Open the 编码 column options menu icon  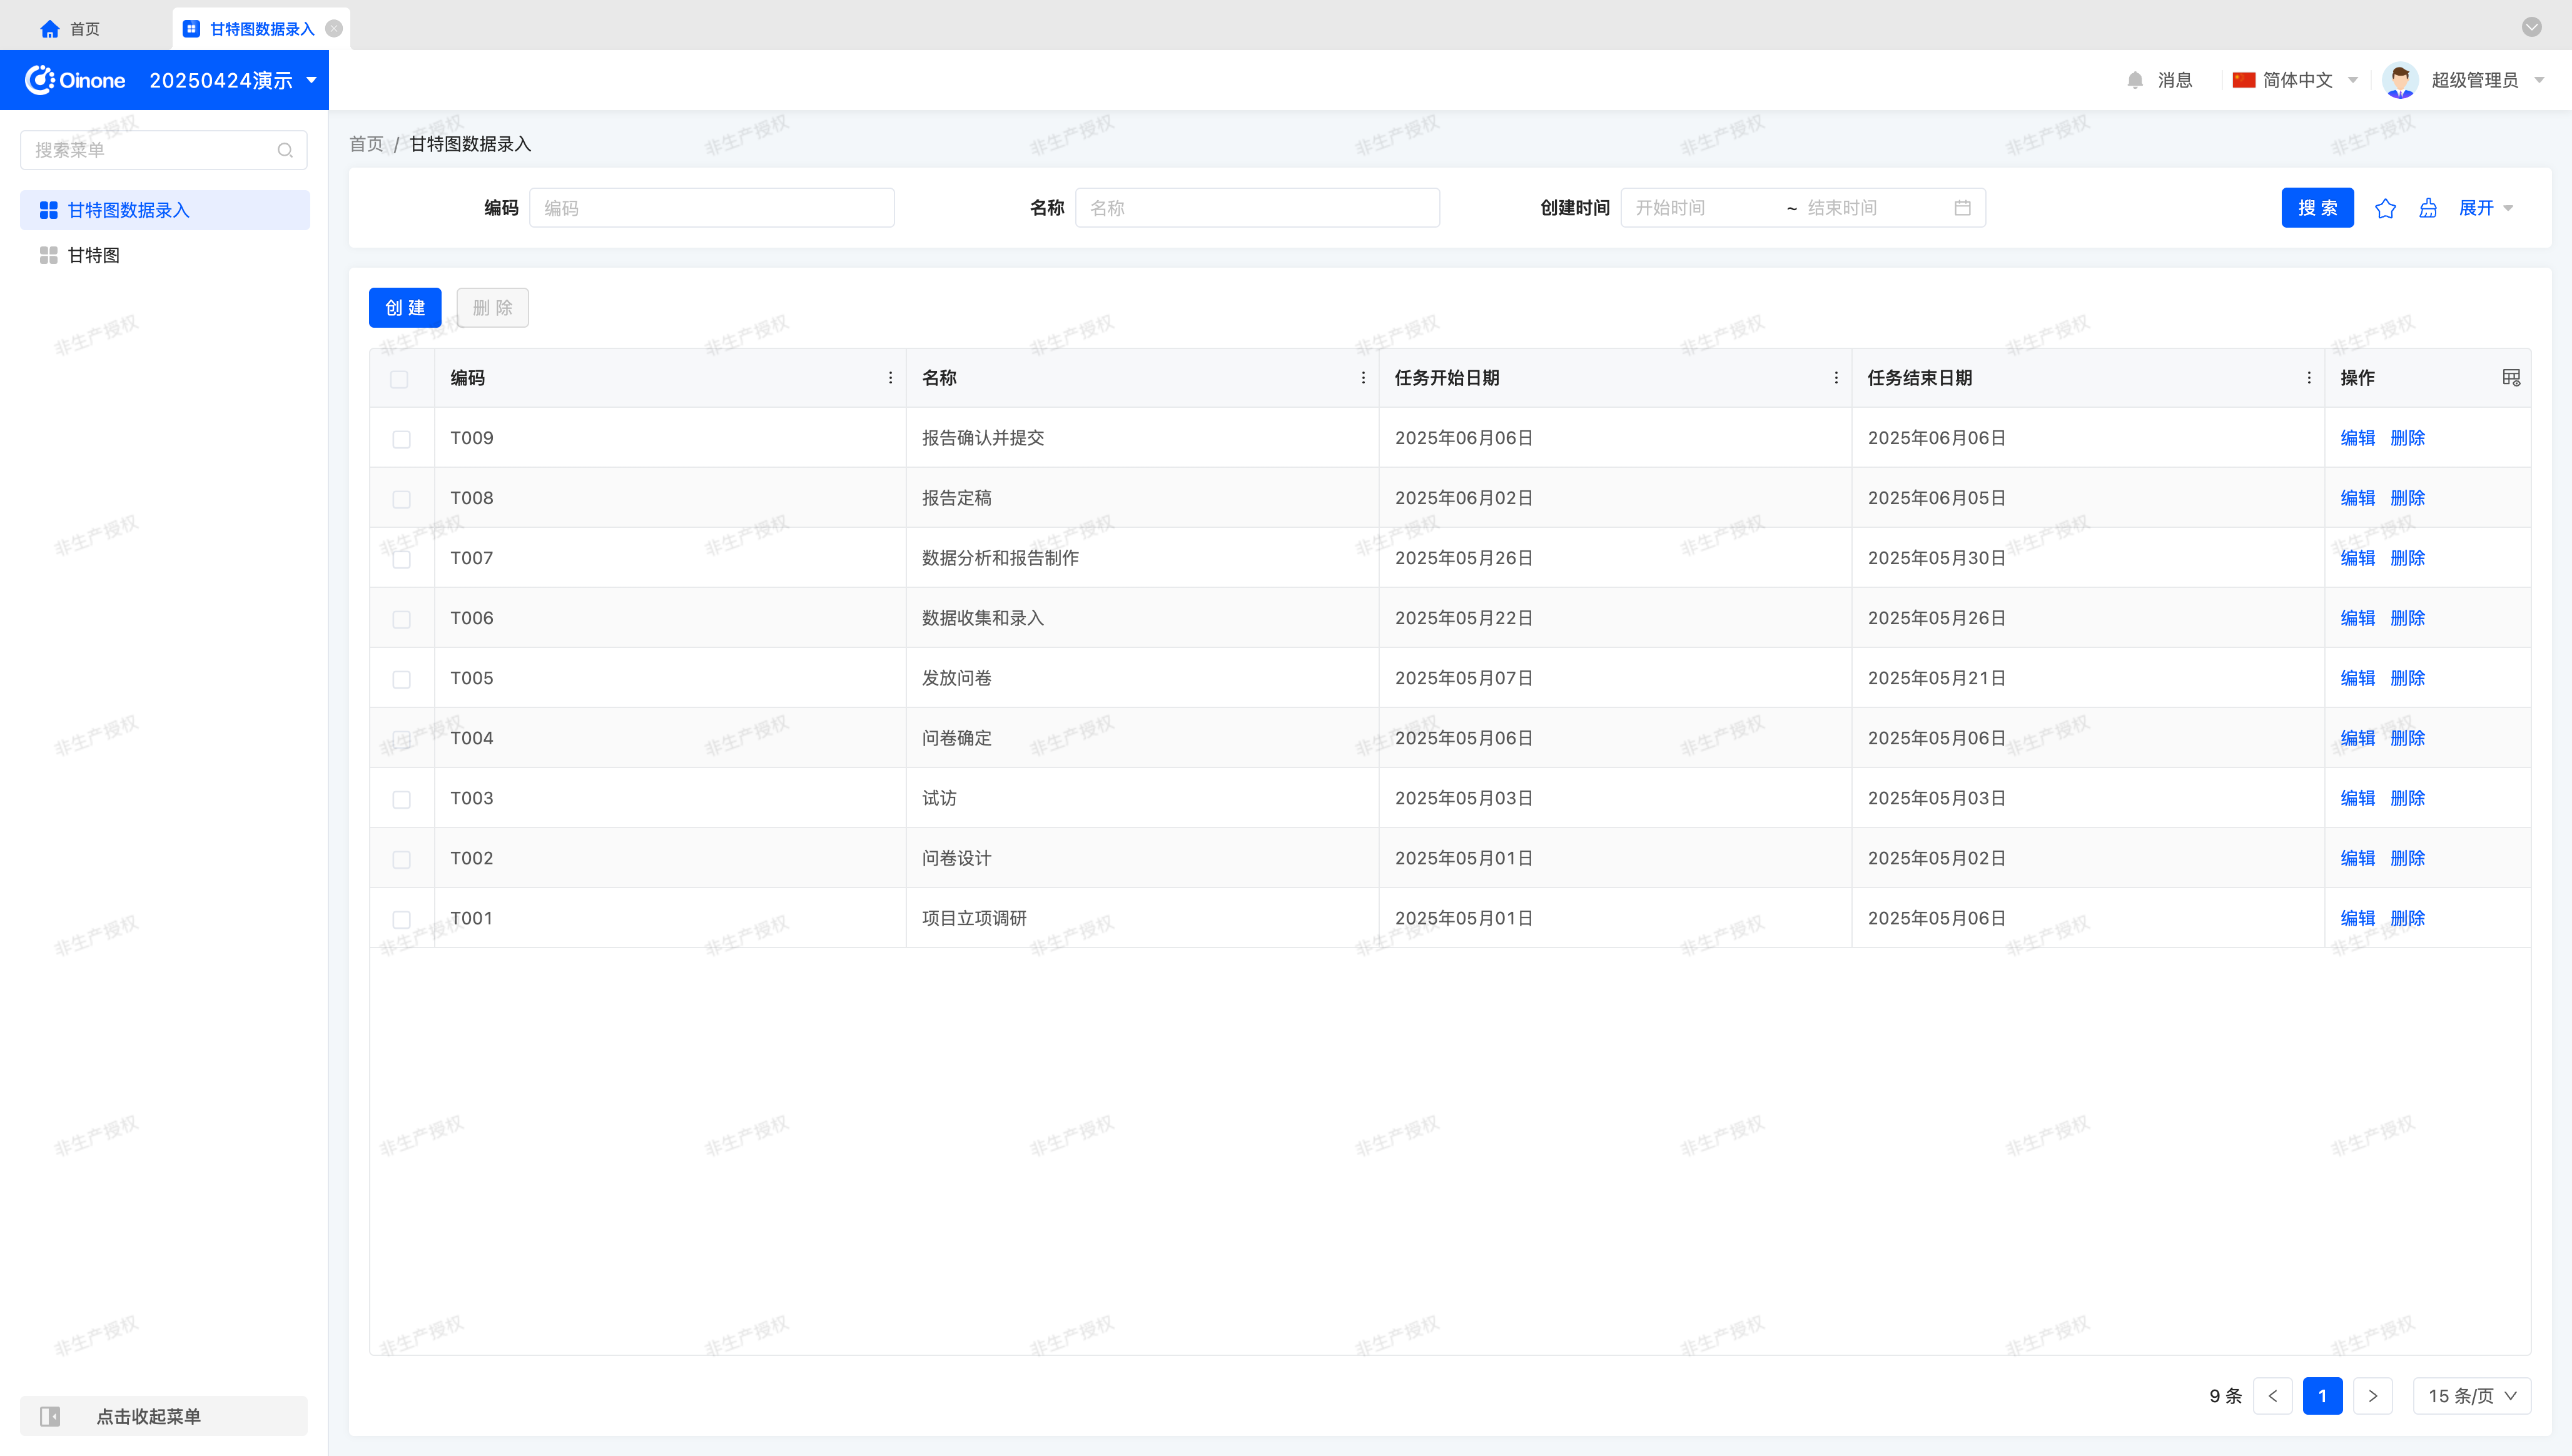click(x=890, y=378)
